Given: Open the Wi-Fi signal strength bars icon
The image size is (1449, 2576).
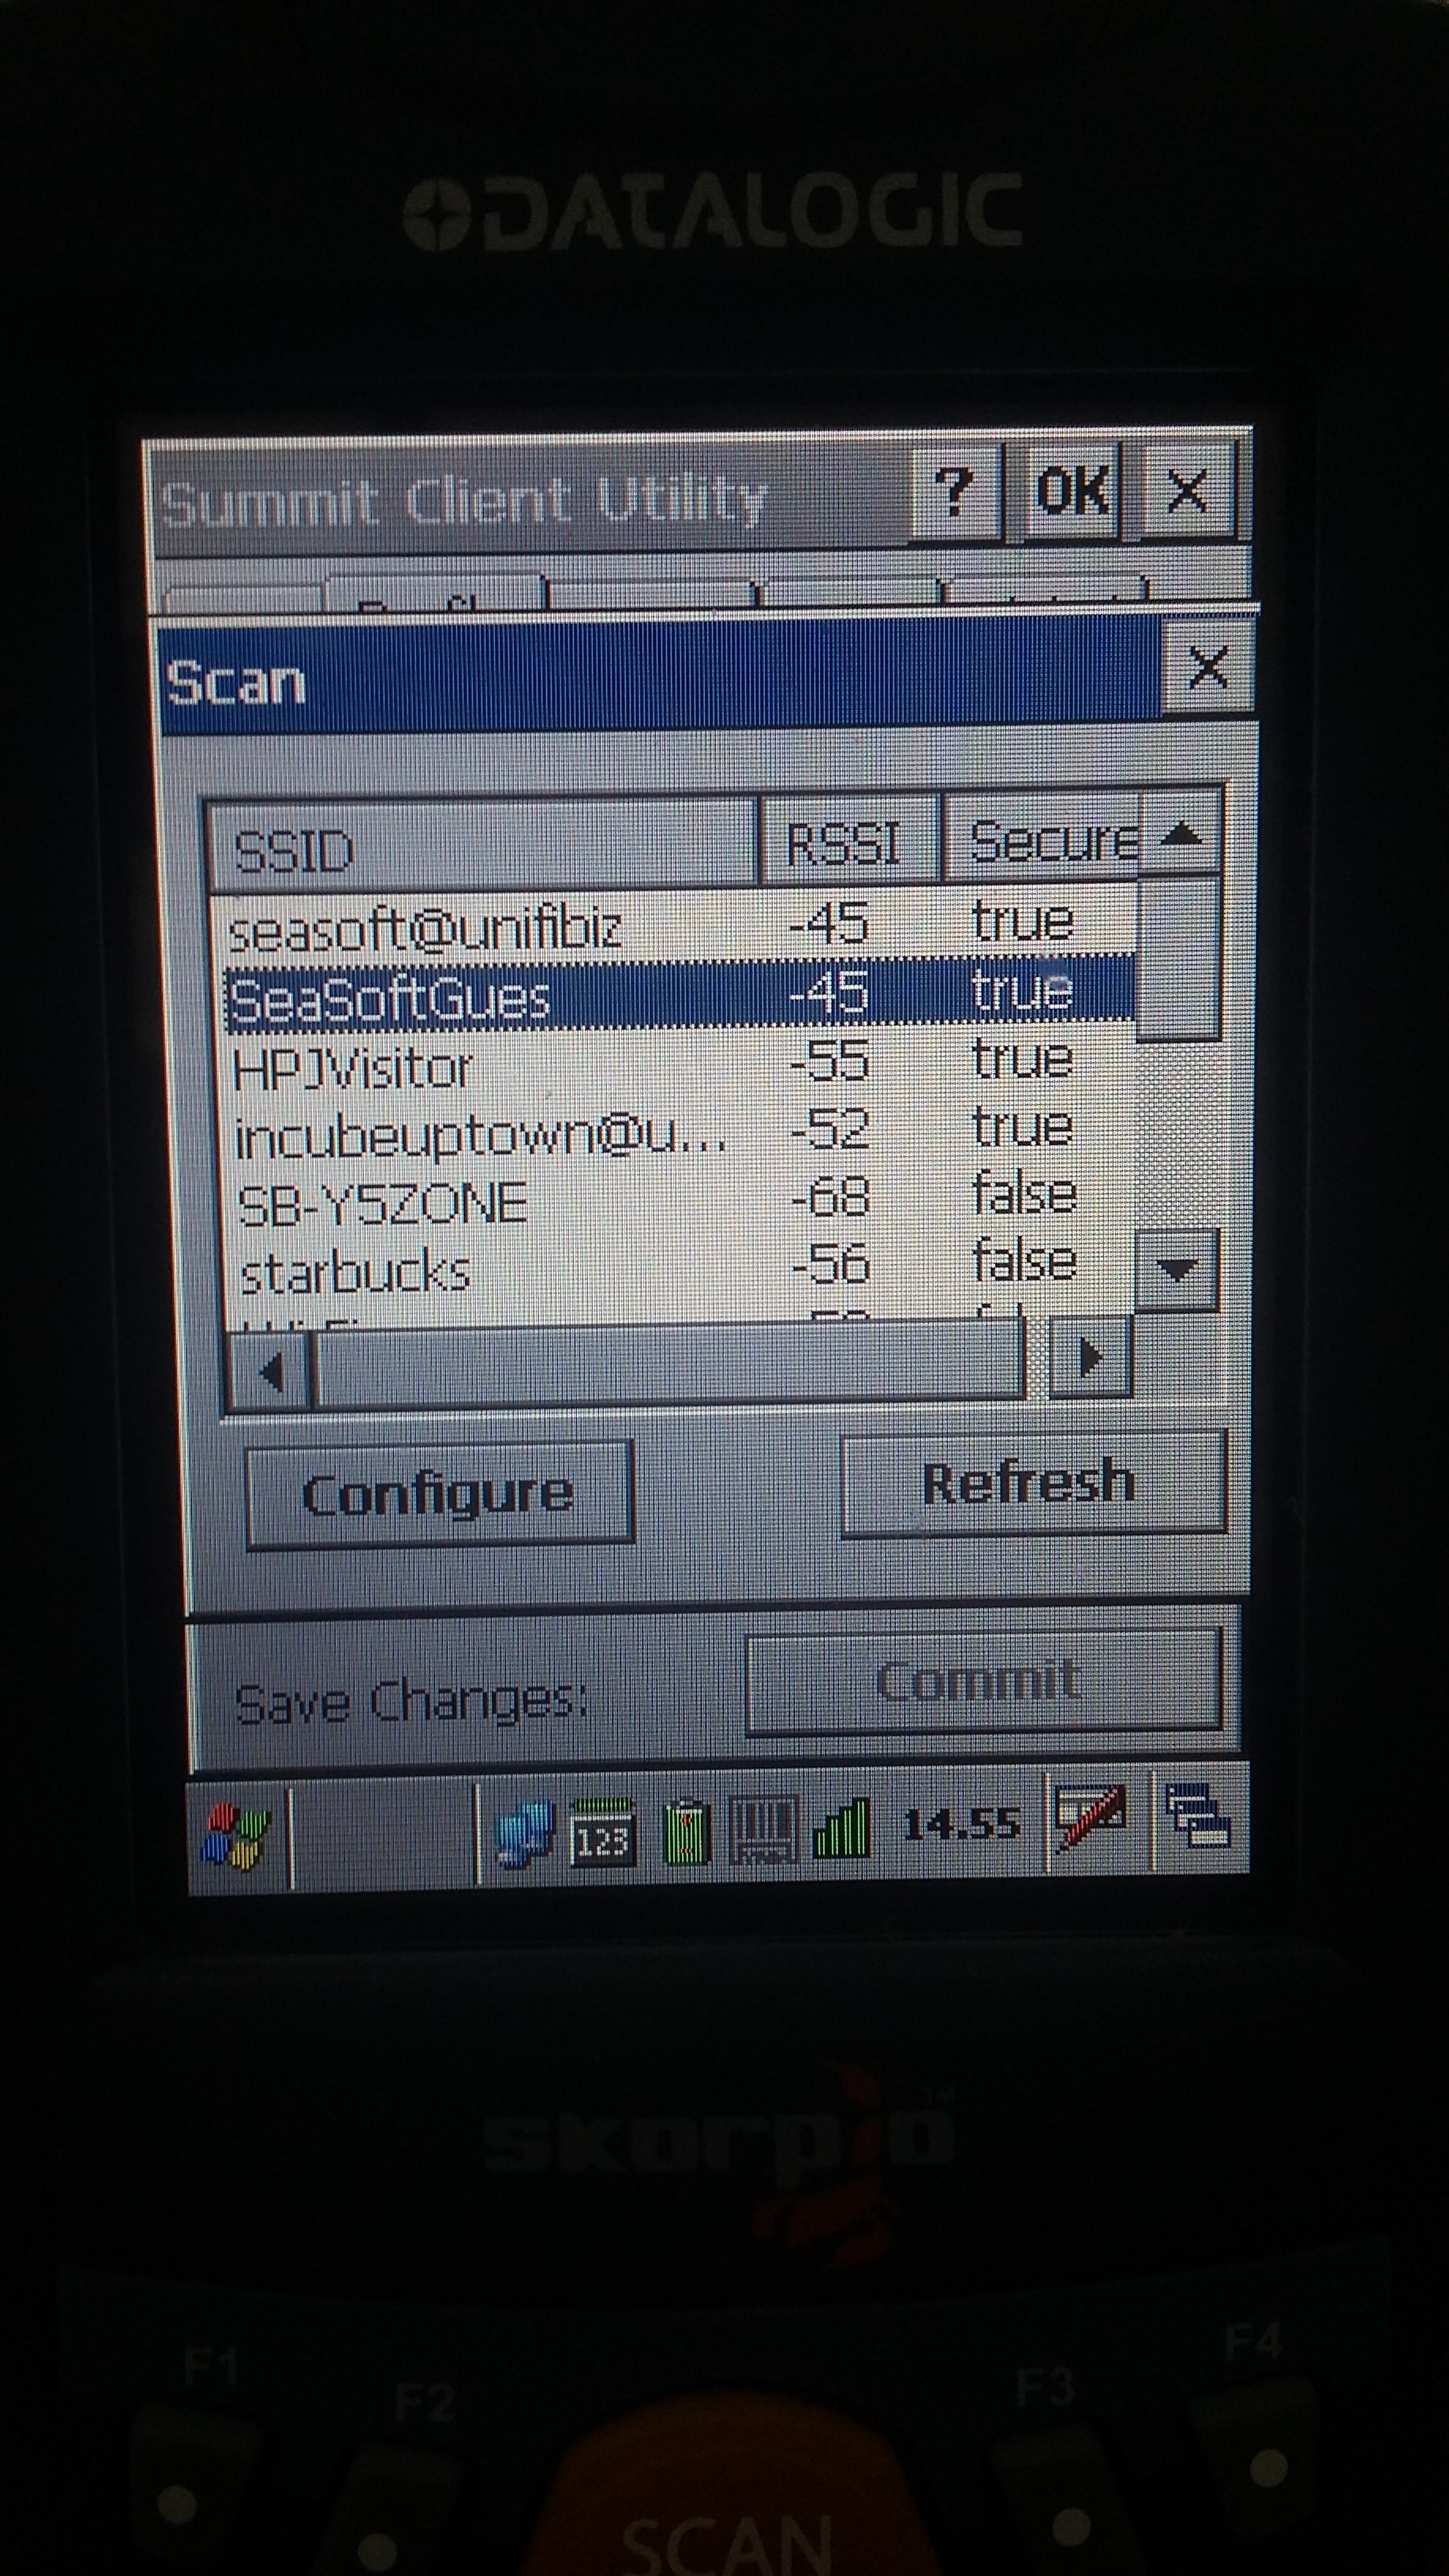Looking at the screenshot, I should 842,1829.
